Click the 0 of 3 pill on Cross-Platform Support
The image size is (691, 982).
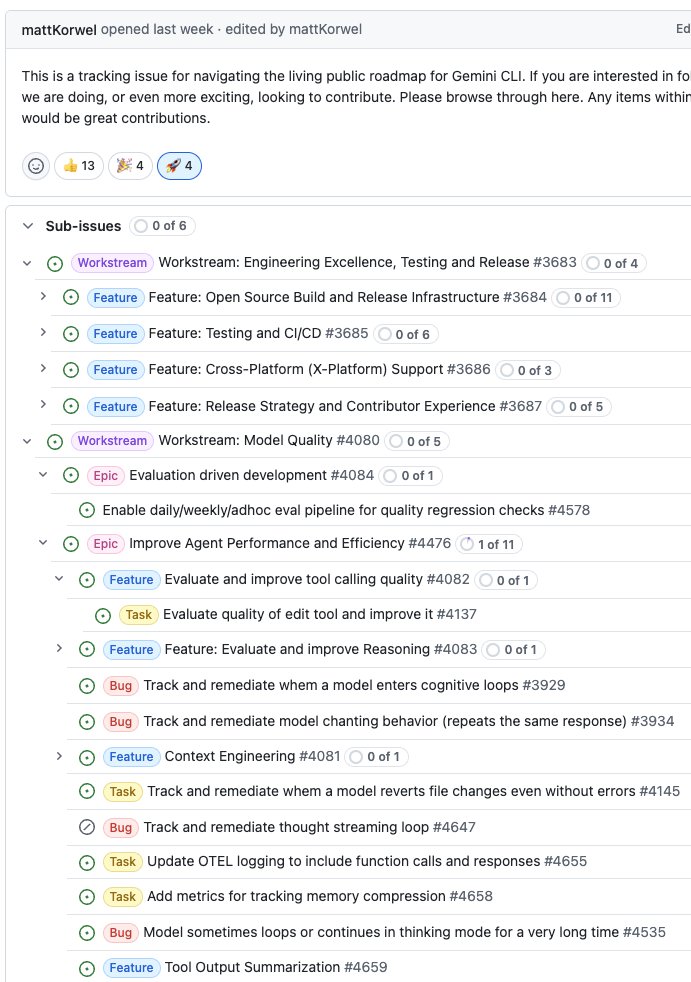coord(527,370)
